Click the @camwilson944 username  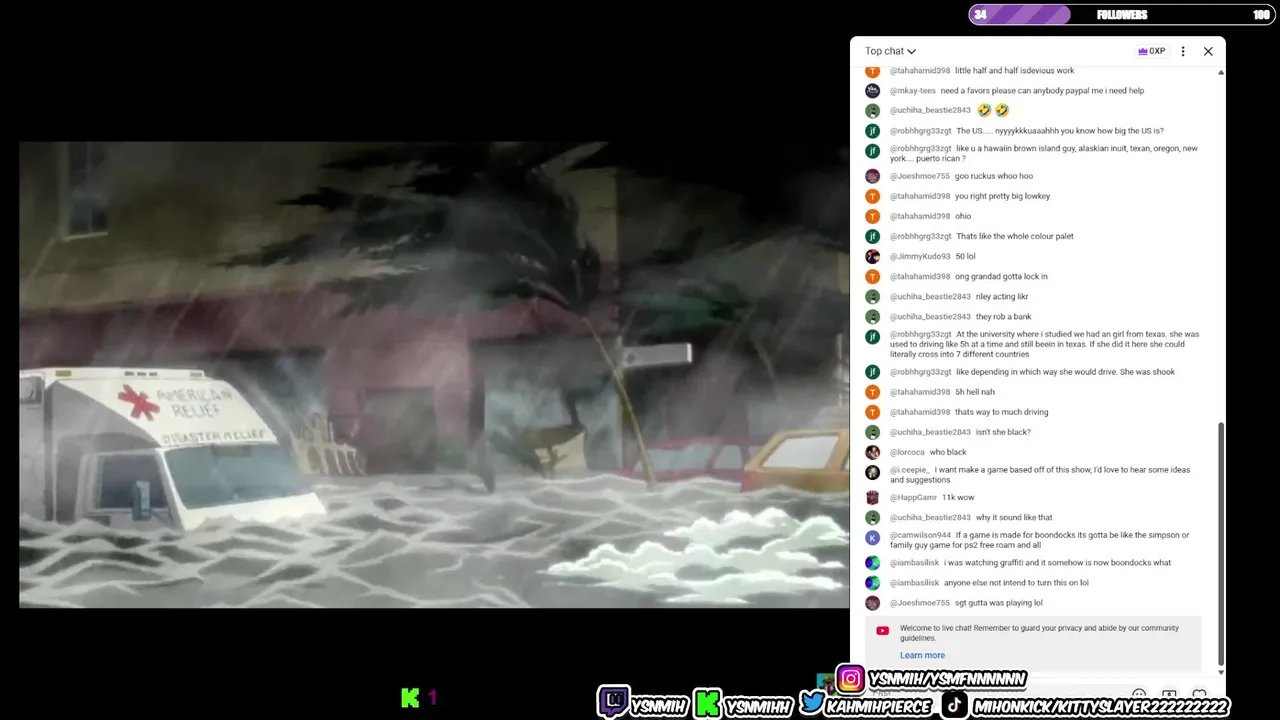click(920, 535)
